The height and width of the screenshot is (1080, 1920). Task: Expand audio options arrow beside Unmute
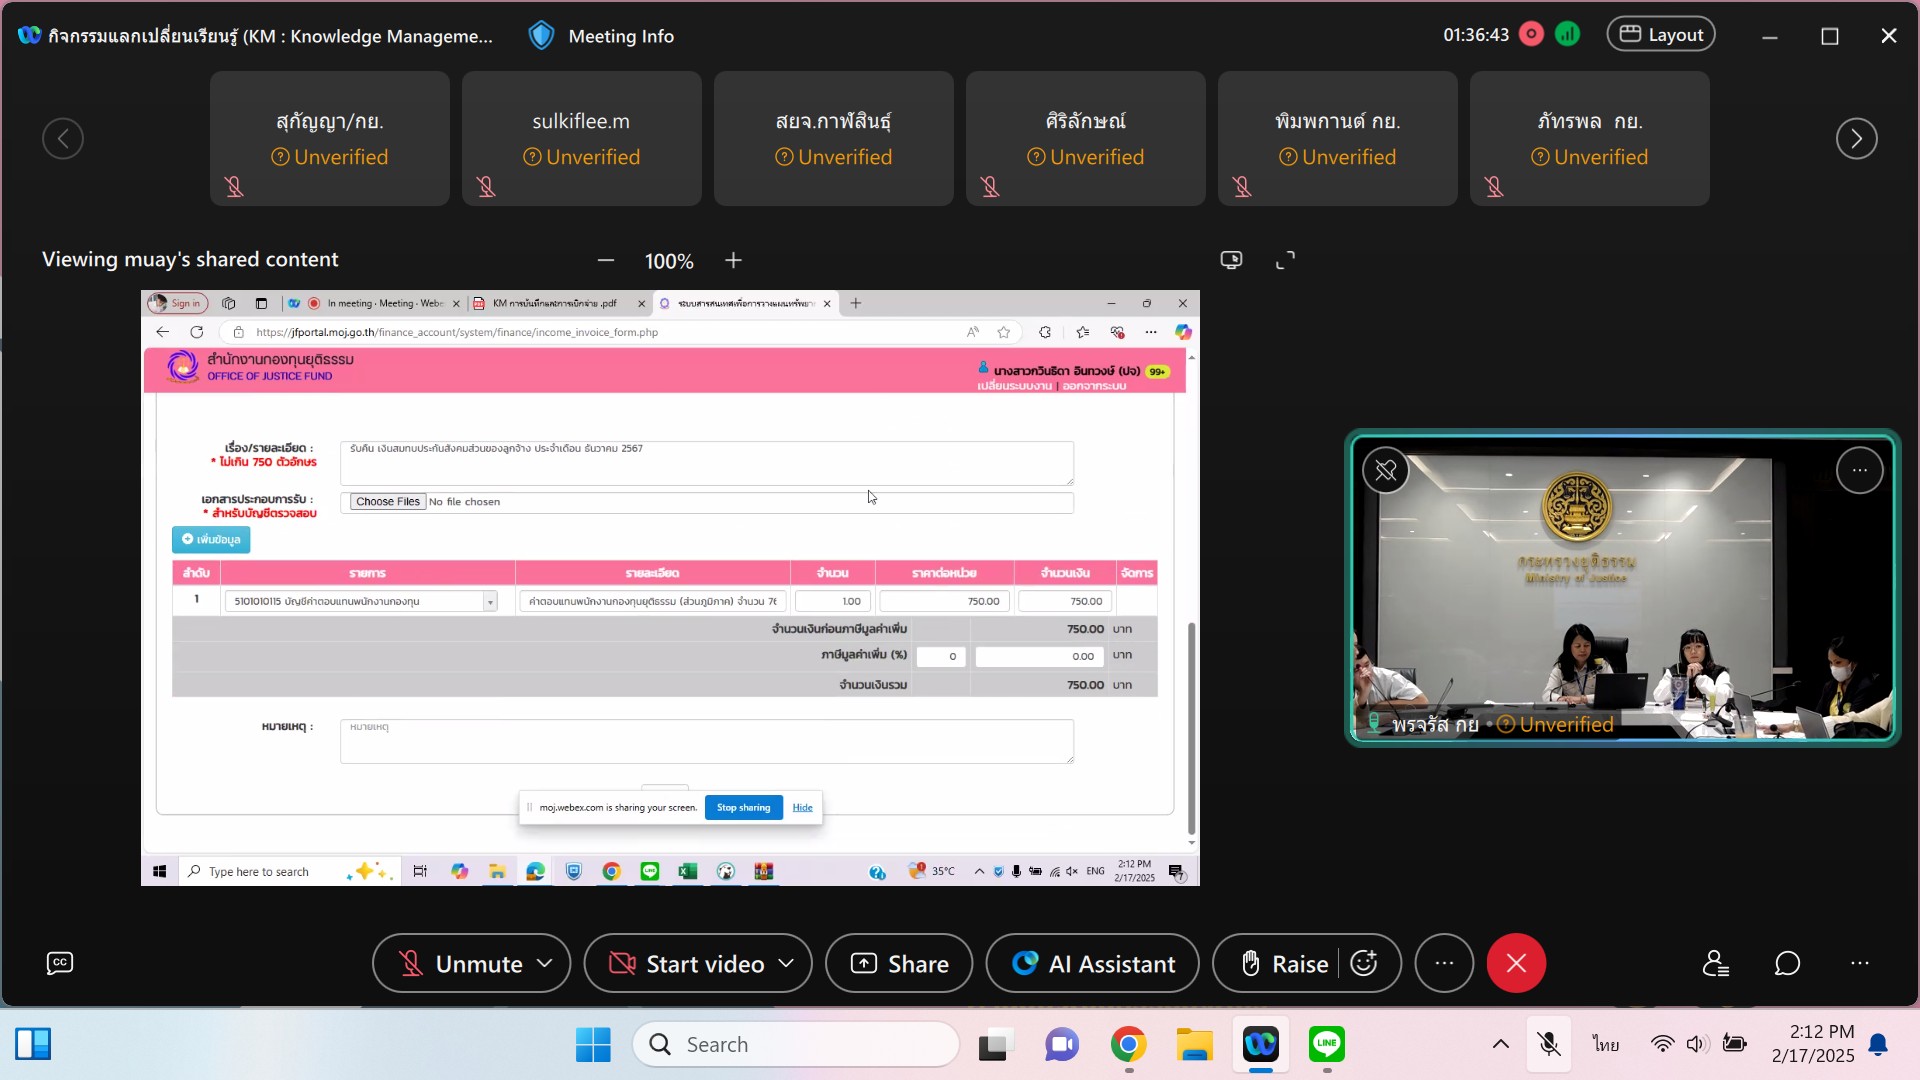(x=545, y=963)
